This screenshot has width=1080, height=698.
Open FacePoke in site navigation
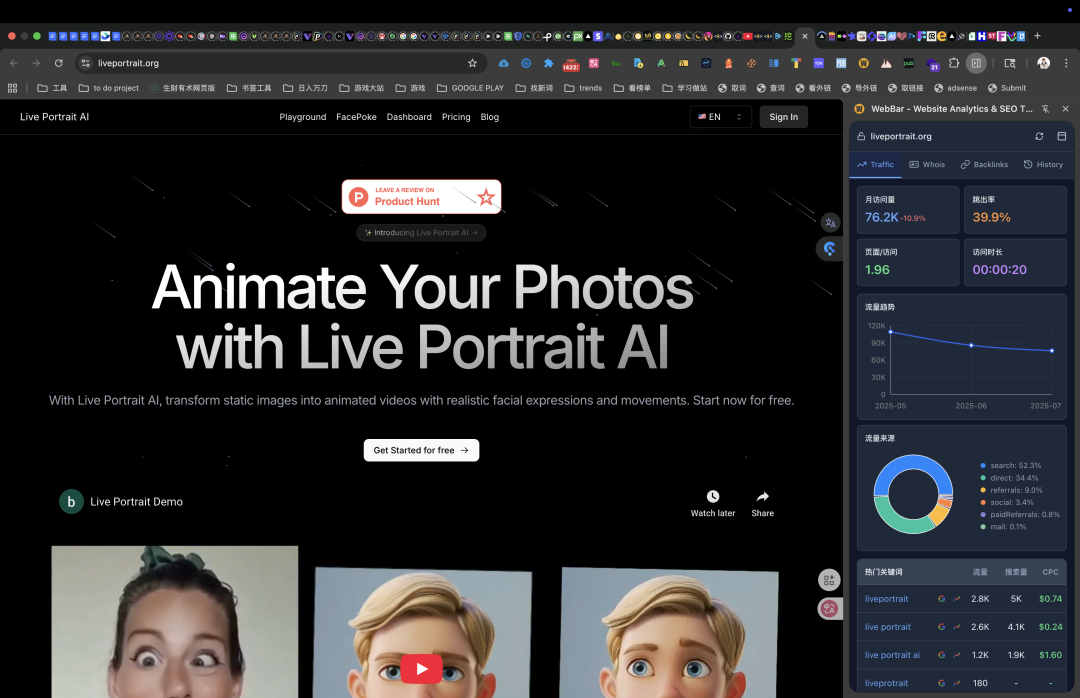click(x=356, y=117)
